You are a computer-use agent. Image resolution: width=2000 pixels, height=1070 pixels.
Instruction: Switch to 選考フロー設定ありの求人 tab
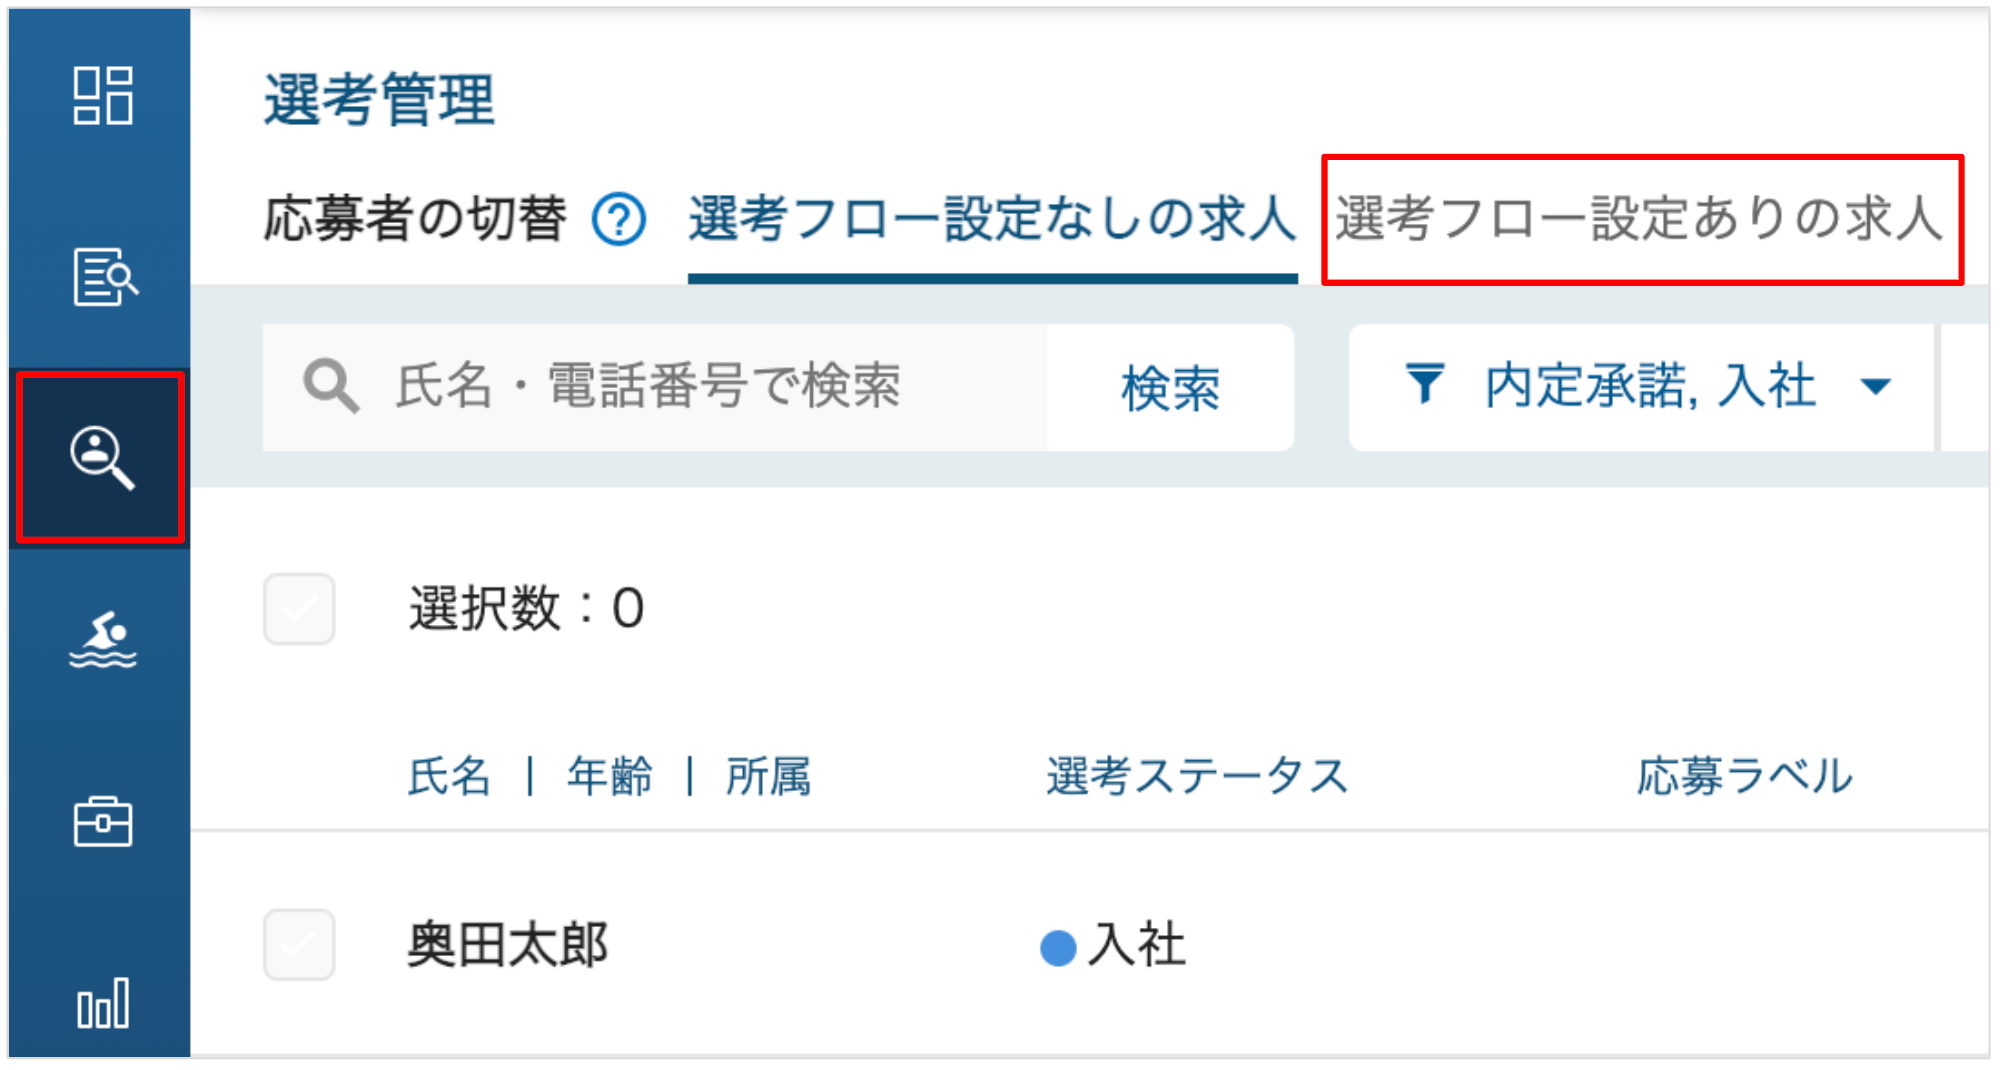coord(1640,219)
